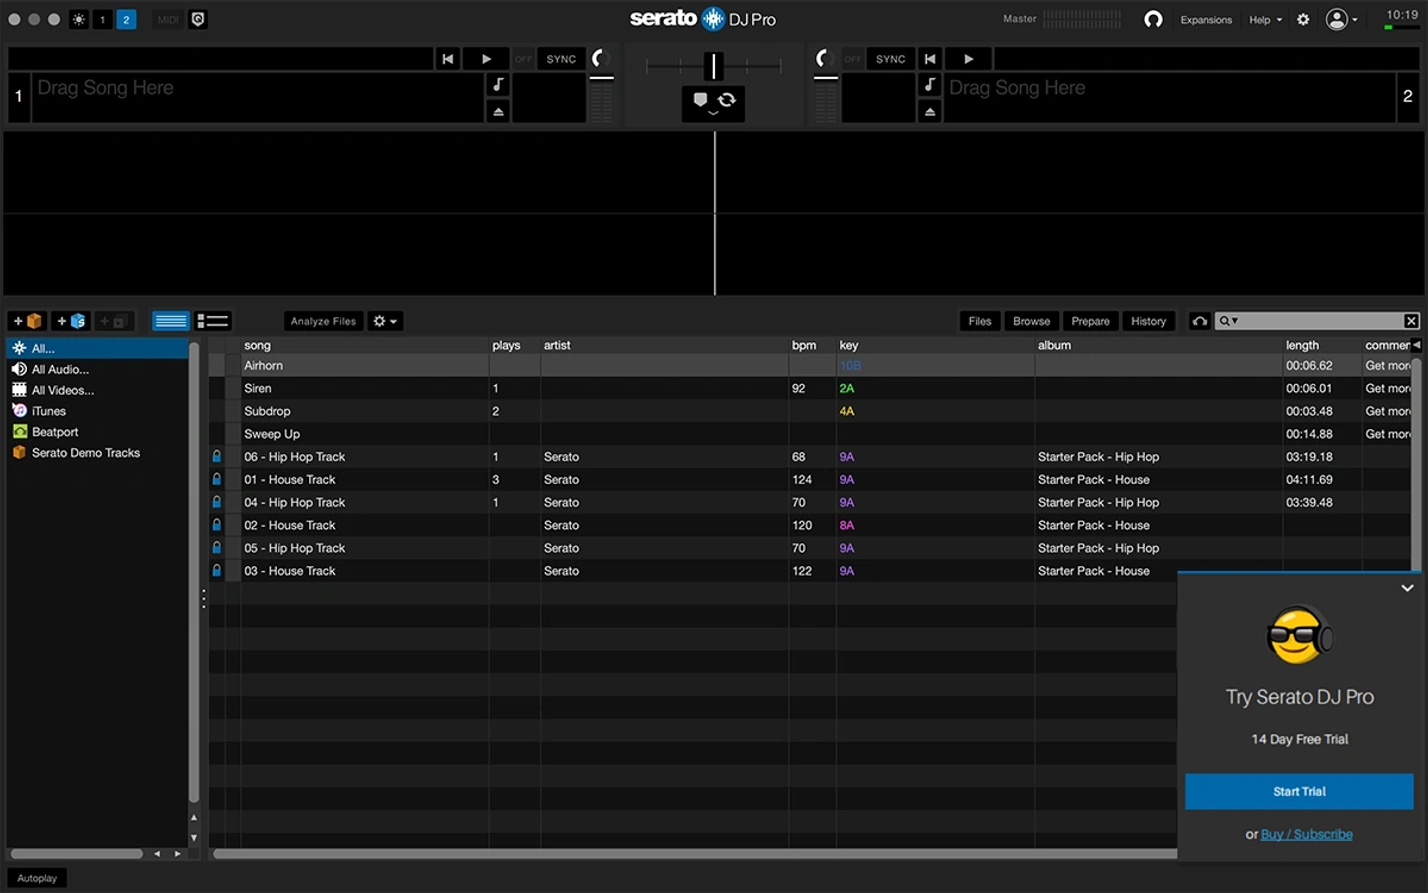Viewport: 1428px width, 893px height.
Task: Open the main setup gear settings
Action: click(x=1302, y=19)
